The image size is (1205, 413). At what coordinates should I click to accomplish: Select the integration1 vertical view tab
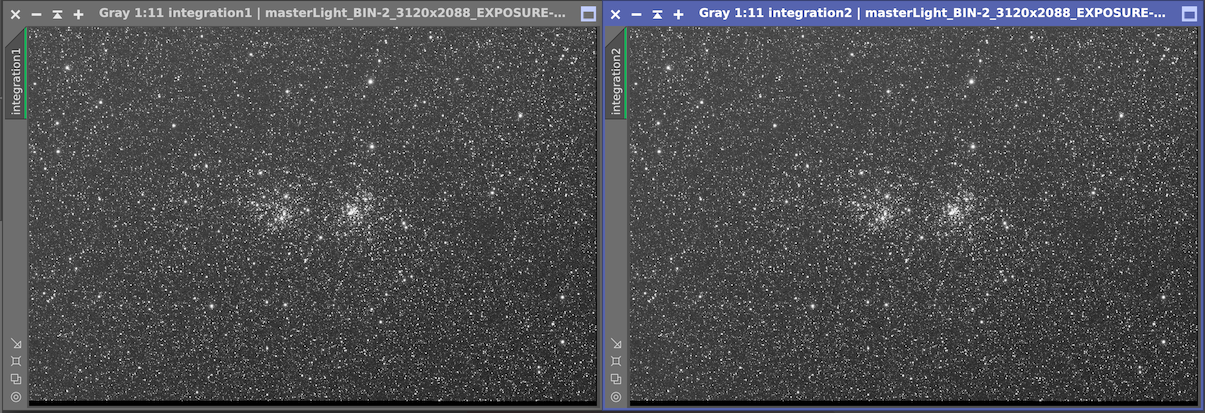15,80
